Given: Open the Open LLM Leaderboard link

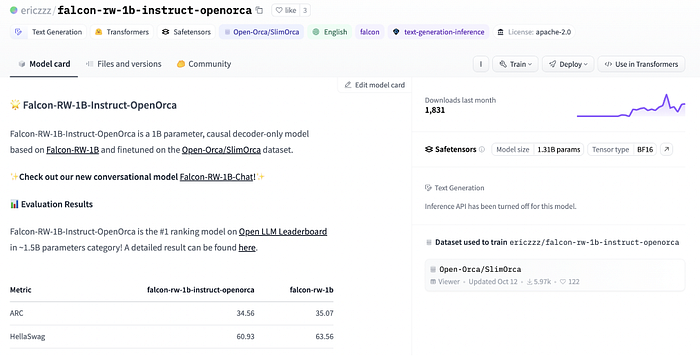Looking at the screenshot, I should (x=283, y=231).
